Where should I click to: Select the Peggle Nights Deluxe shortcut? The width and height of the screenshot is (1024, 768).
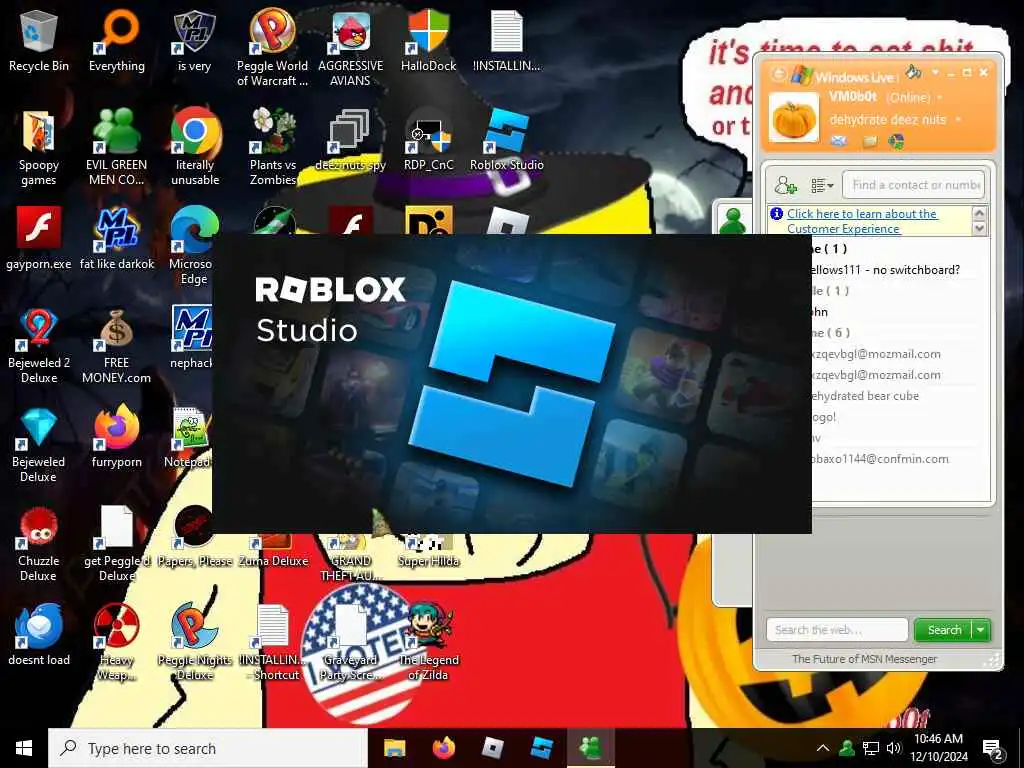pos(195,642)
